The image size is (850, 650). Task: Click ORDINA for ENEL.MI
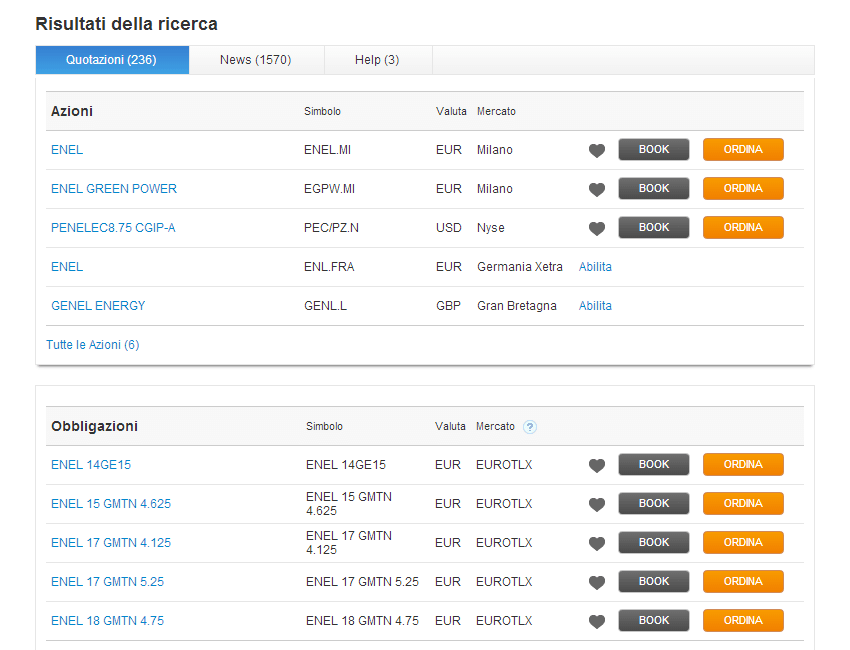(743, 150)
